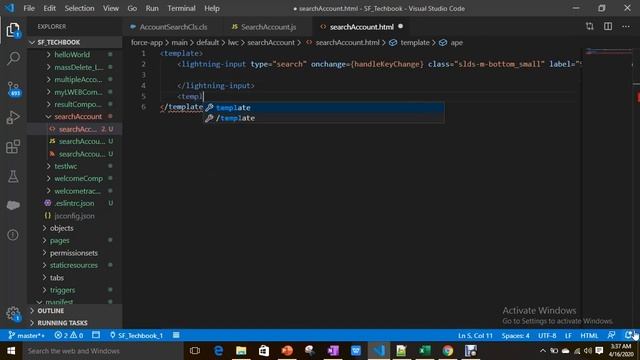
Task: Open the Extensions view
Action: tap(13, 147)
